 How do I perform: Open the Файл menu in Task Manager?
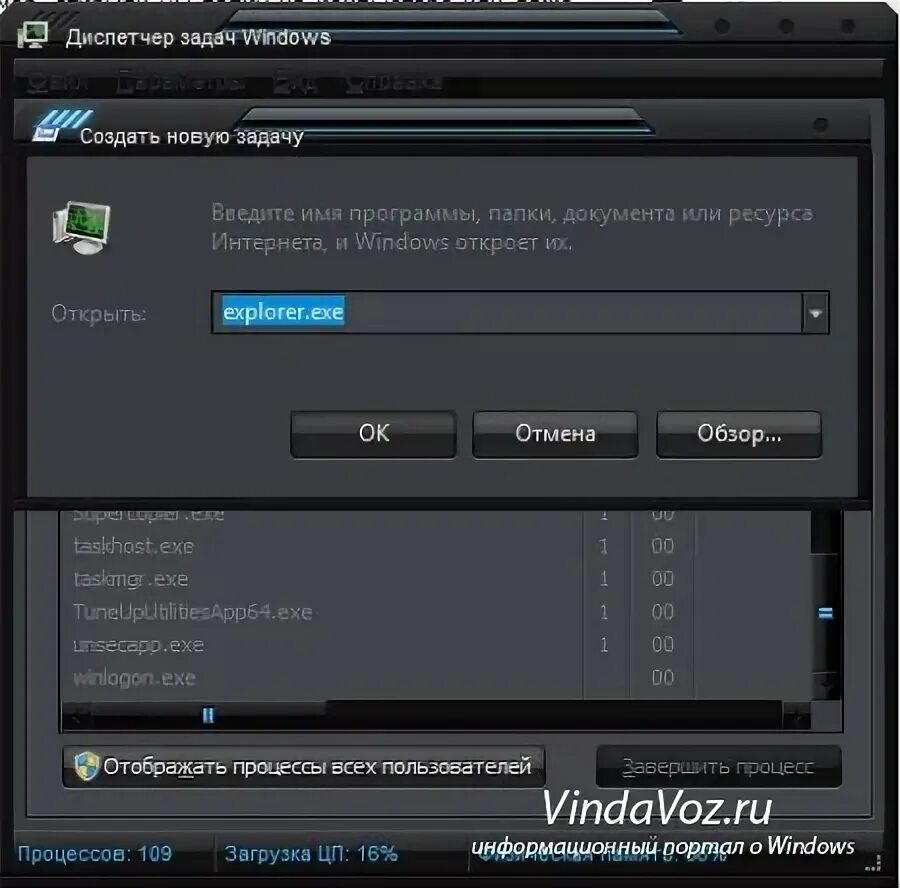click(56, 83)
